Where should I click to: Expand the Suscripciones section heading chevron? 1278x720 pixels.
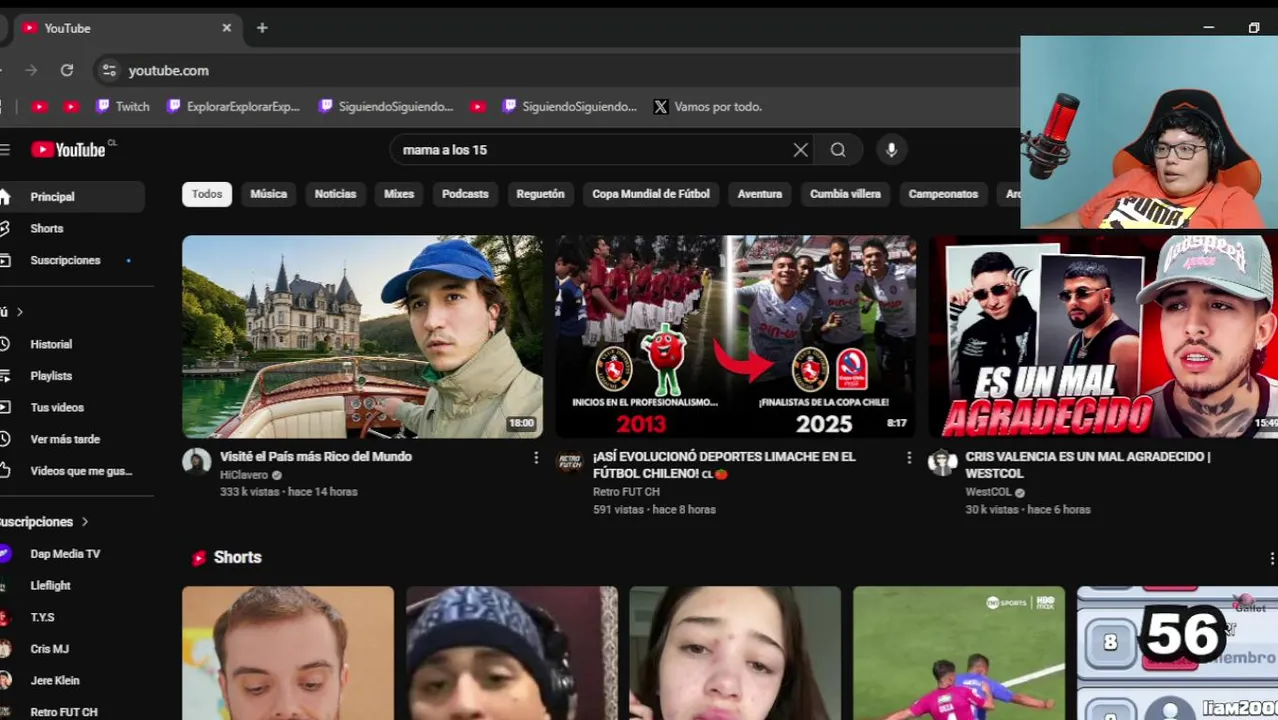(x=85, y=522)
